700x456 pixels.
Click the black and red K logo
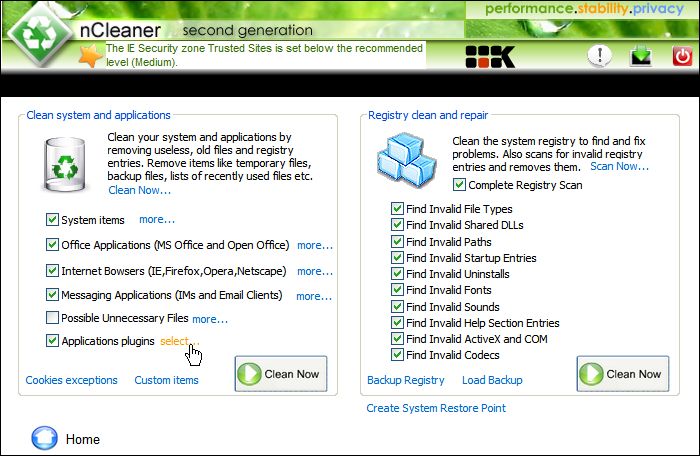(x=490, y=57)
